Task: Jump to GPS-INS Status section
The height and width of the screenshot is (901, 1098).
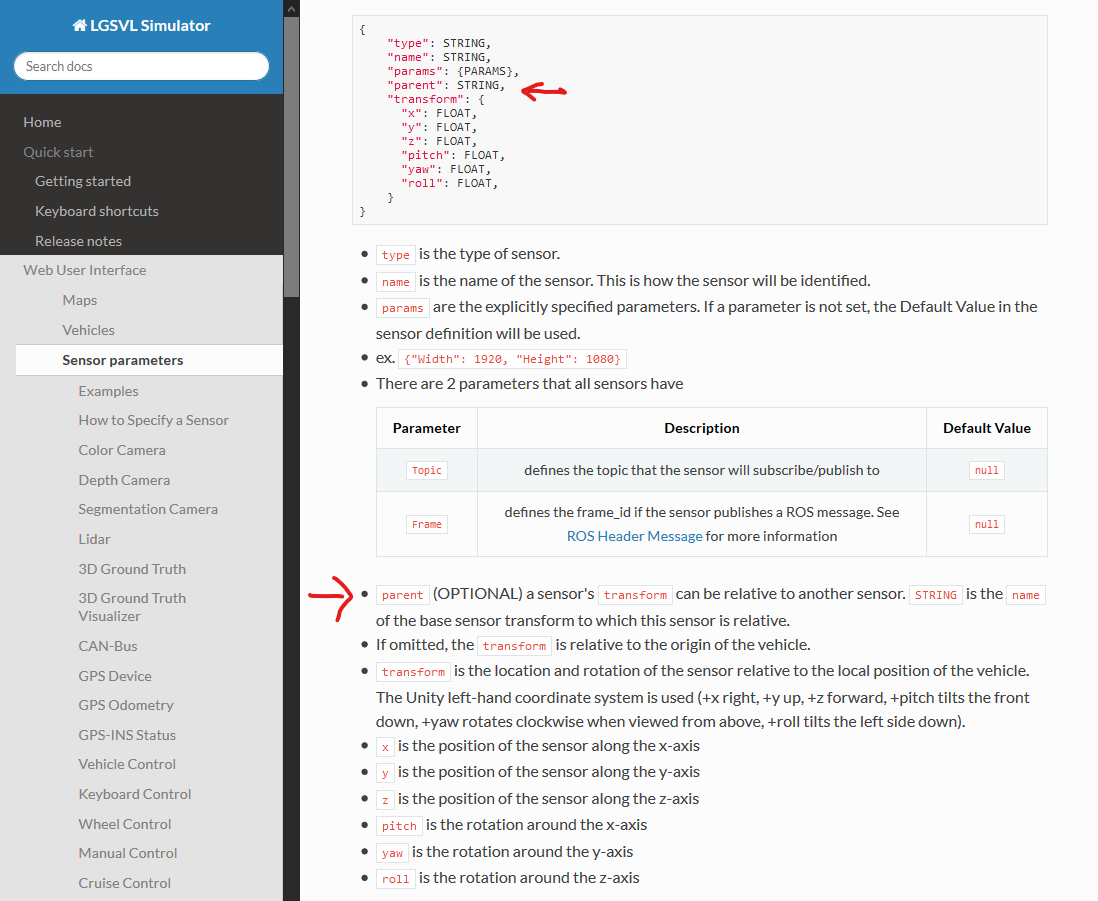Action: pyautogui.click(x=127, y=735)
